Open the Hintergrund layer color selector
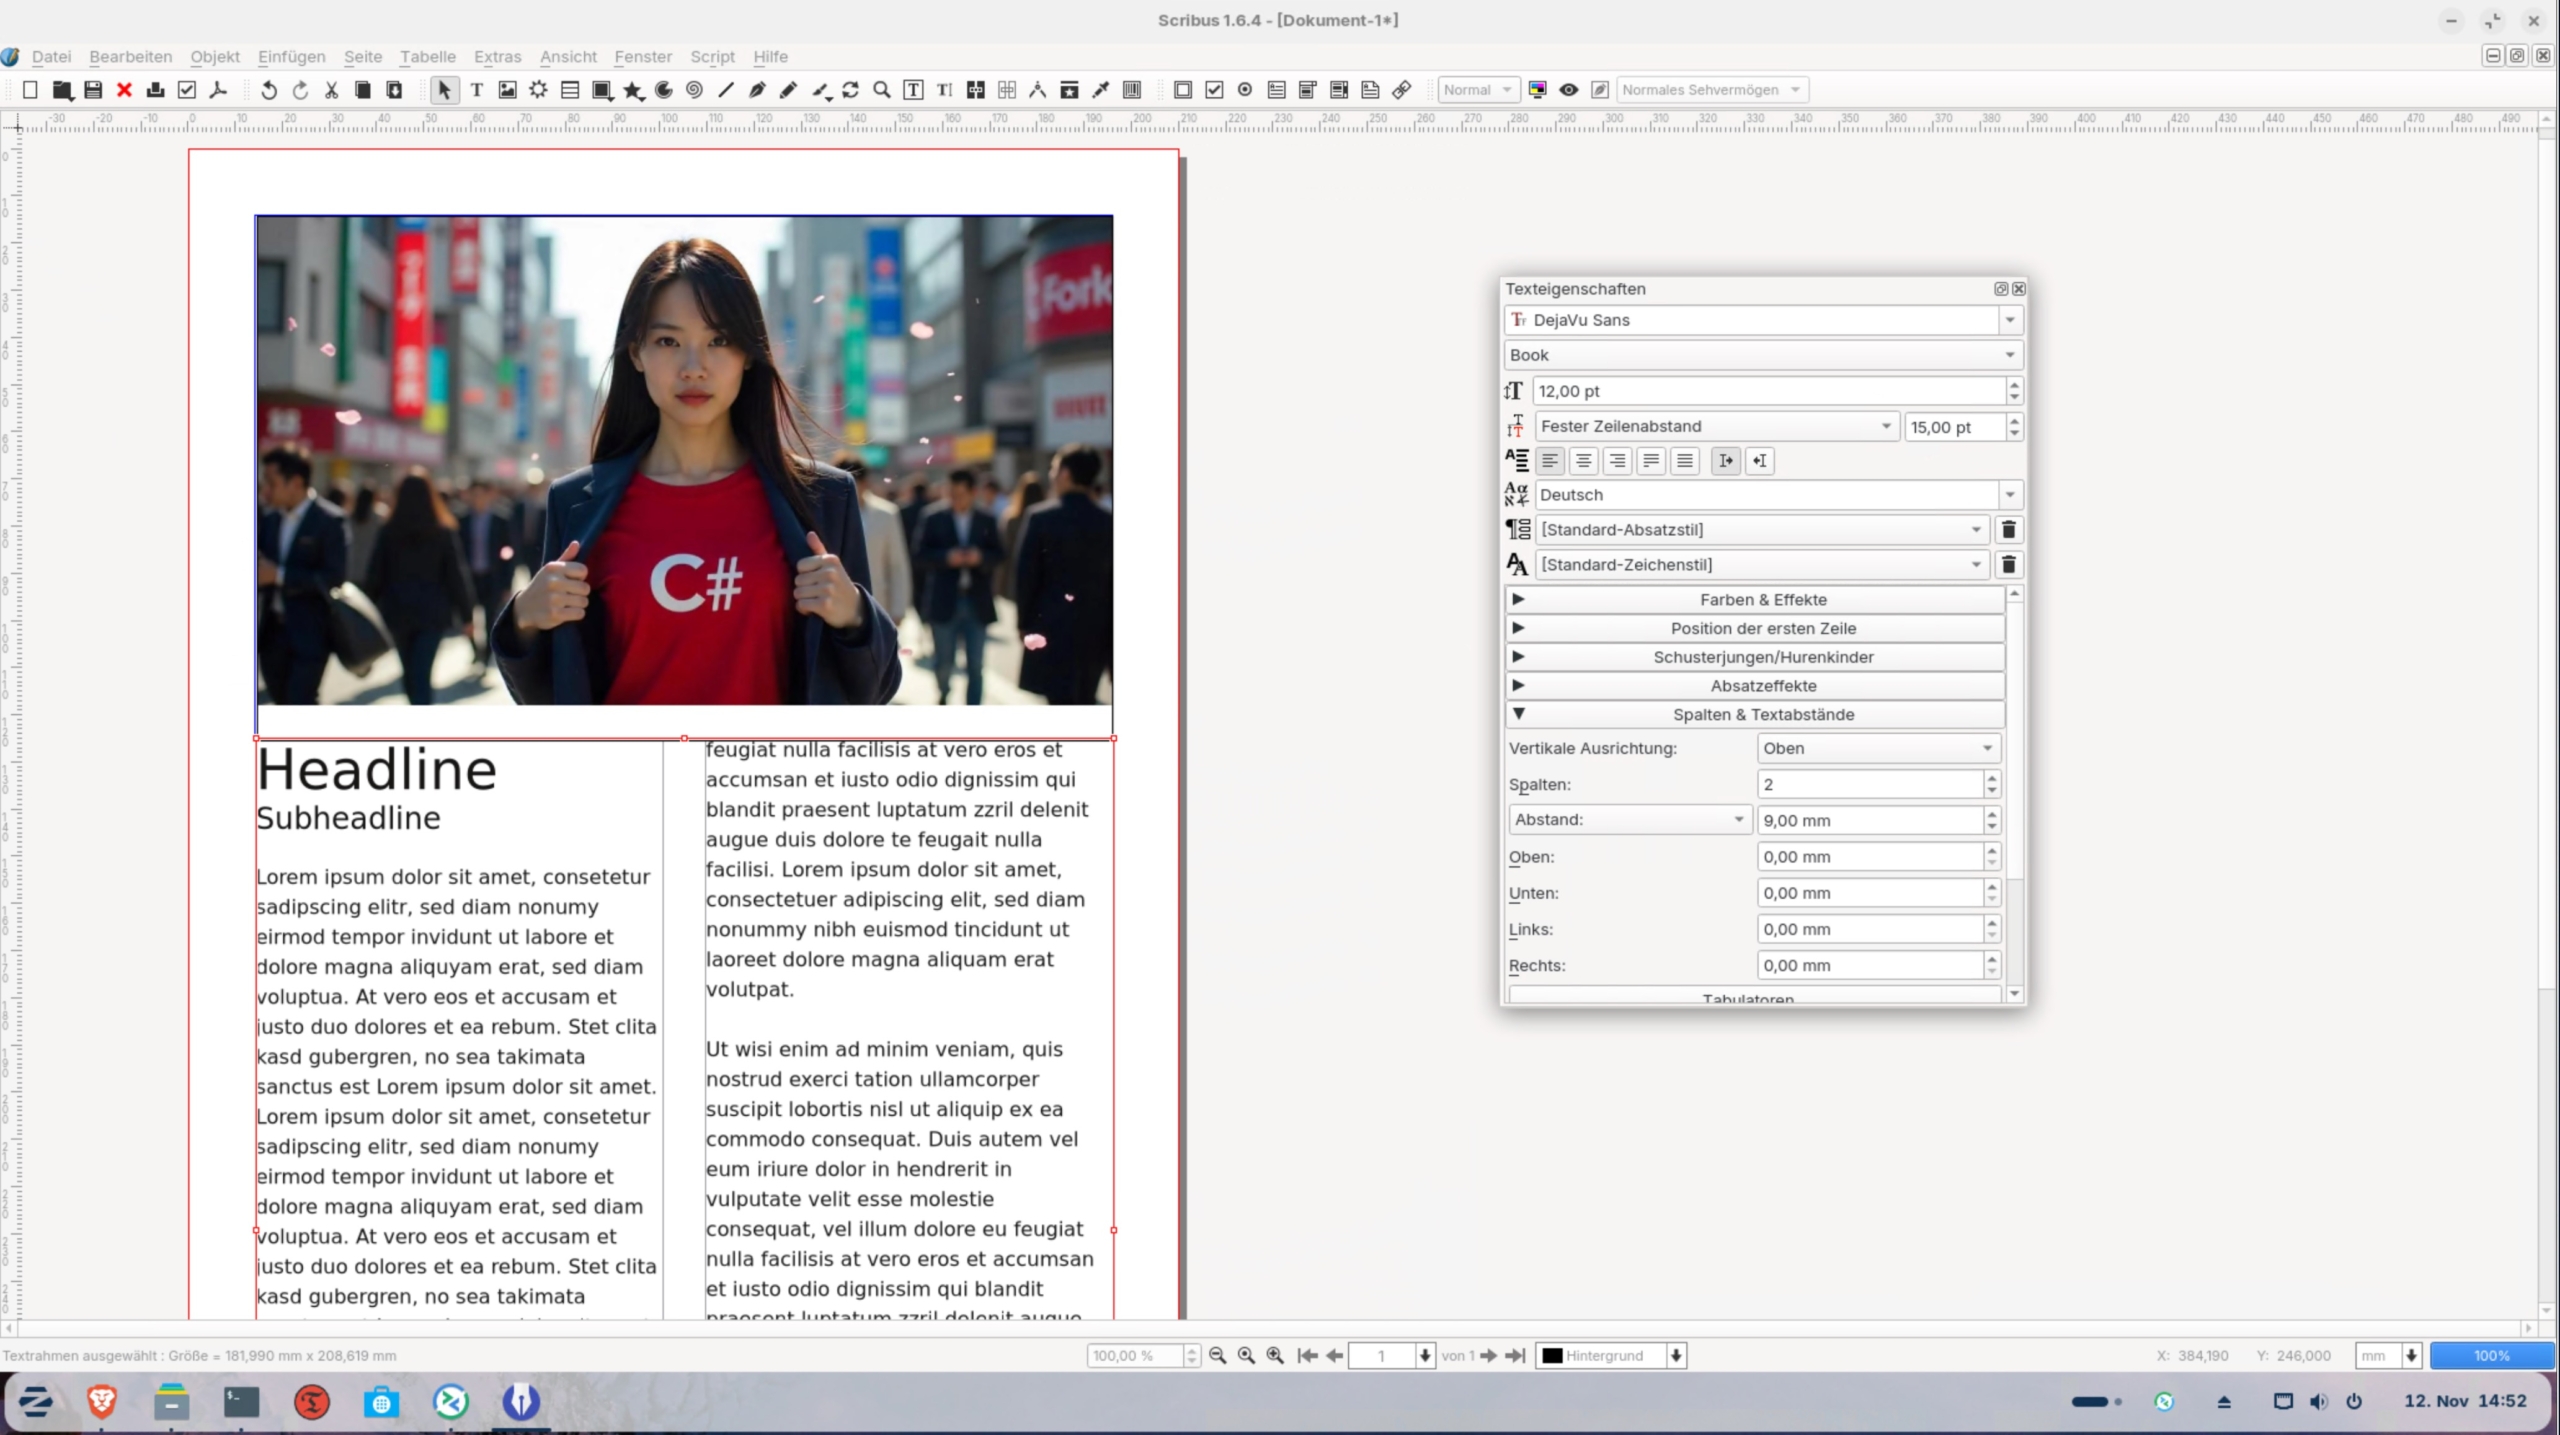This screenshot has width=2560, height=1435. point(1612,1356)
